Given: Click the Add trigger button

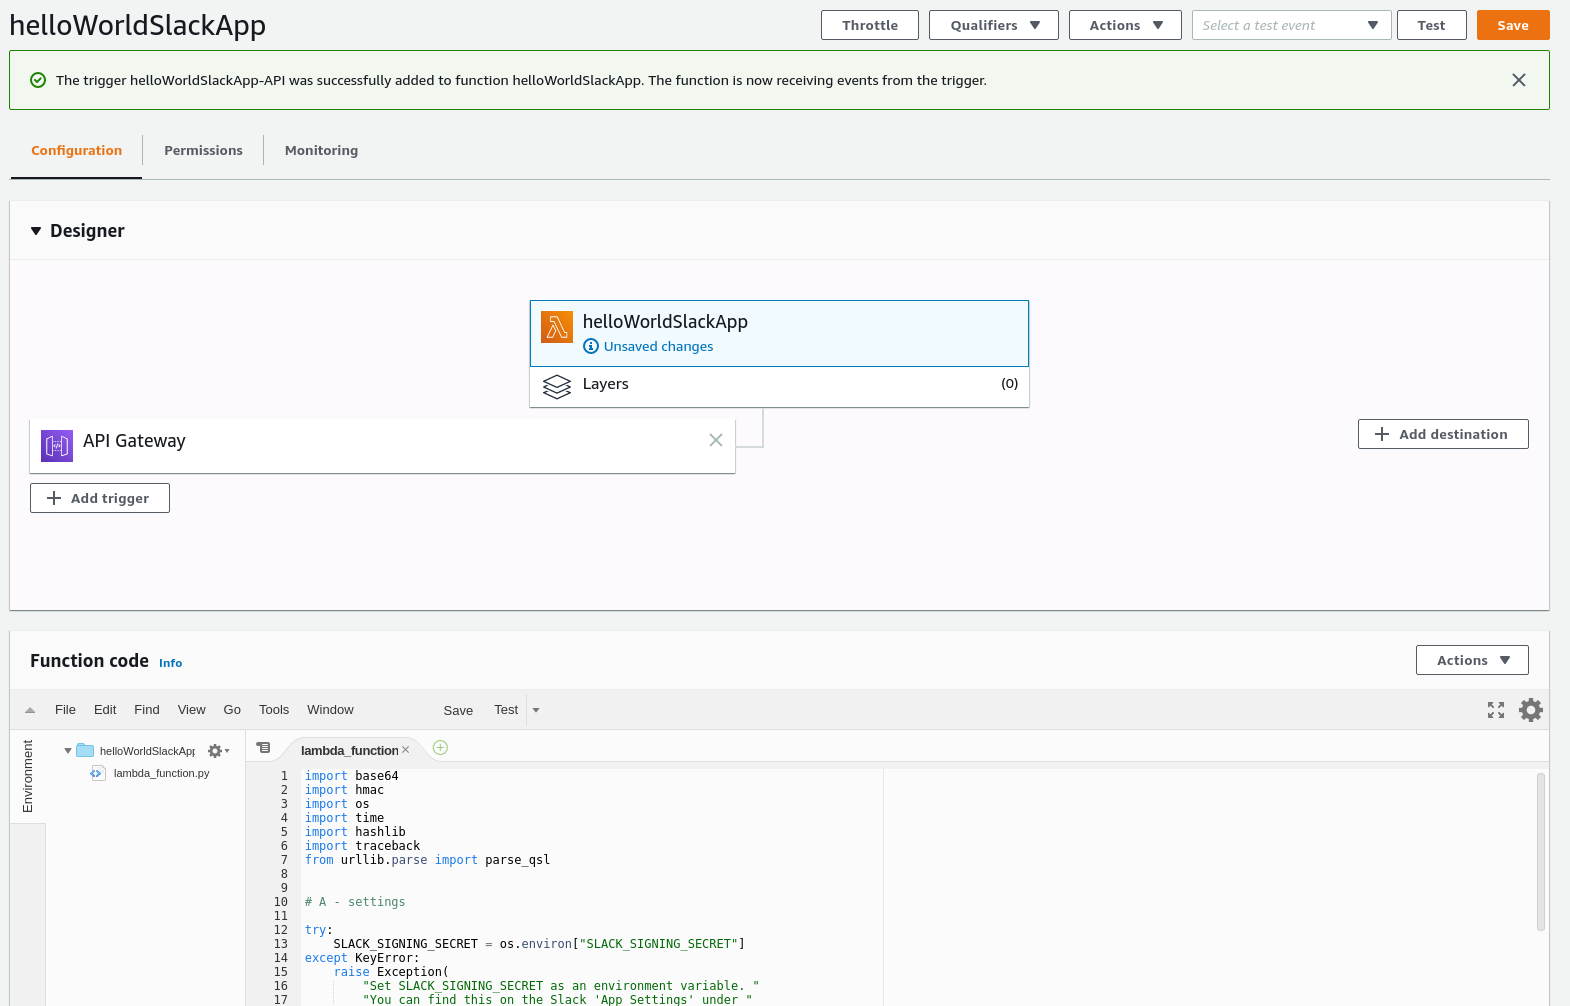Looking at the screenshot, I should click(100, 498).
